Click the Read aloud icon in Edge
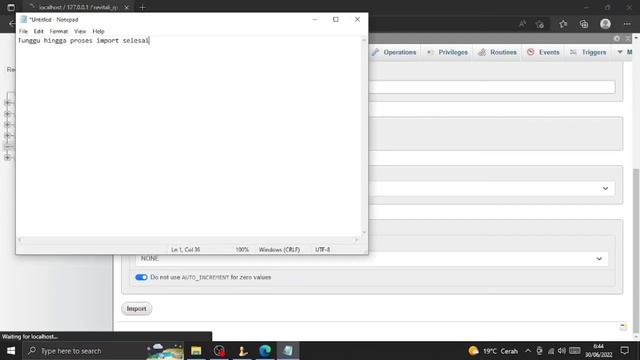The width and height of the screenshot is (640, 360). click(x=522, y=24)
